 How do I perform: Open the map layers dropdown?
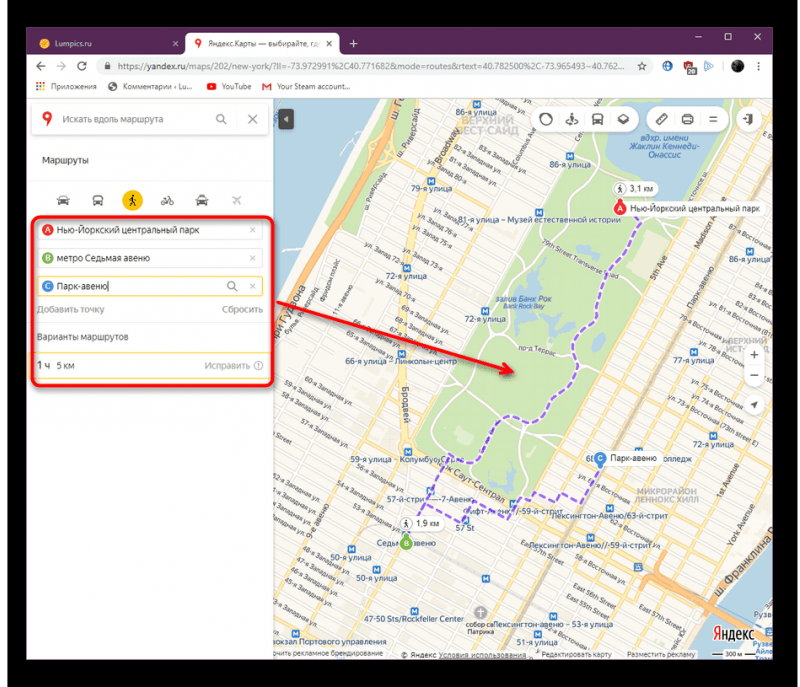click(623, 119)
